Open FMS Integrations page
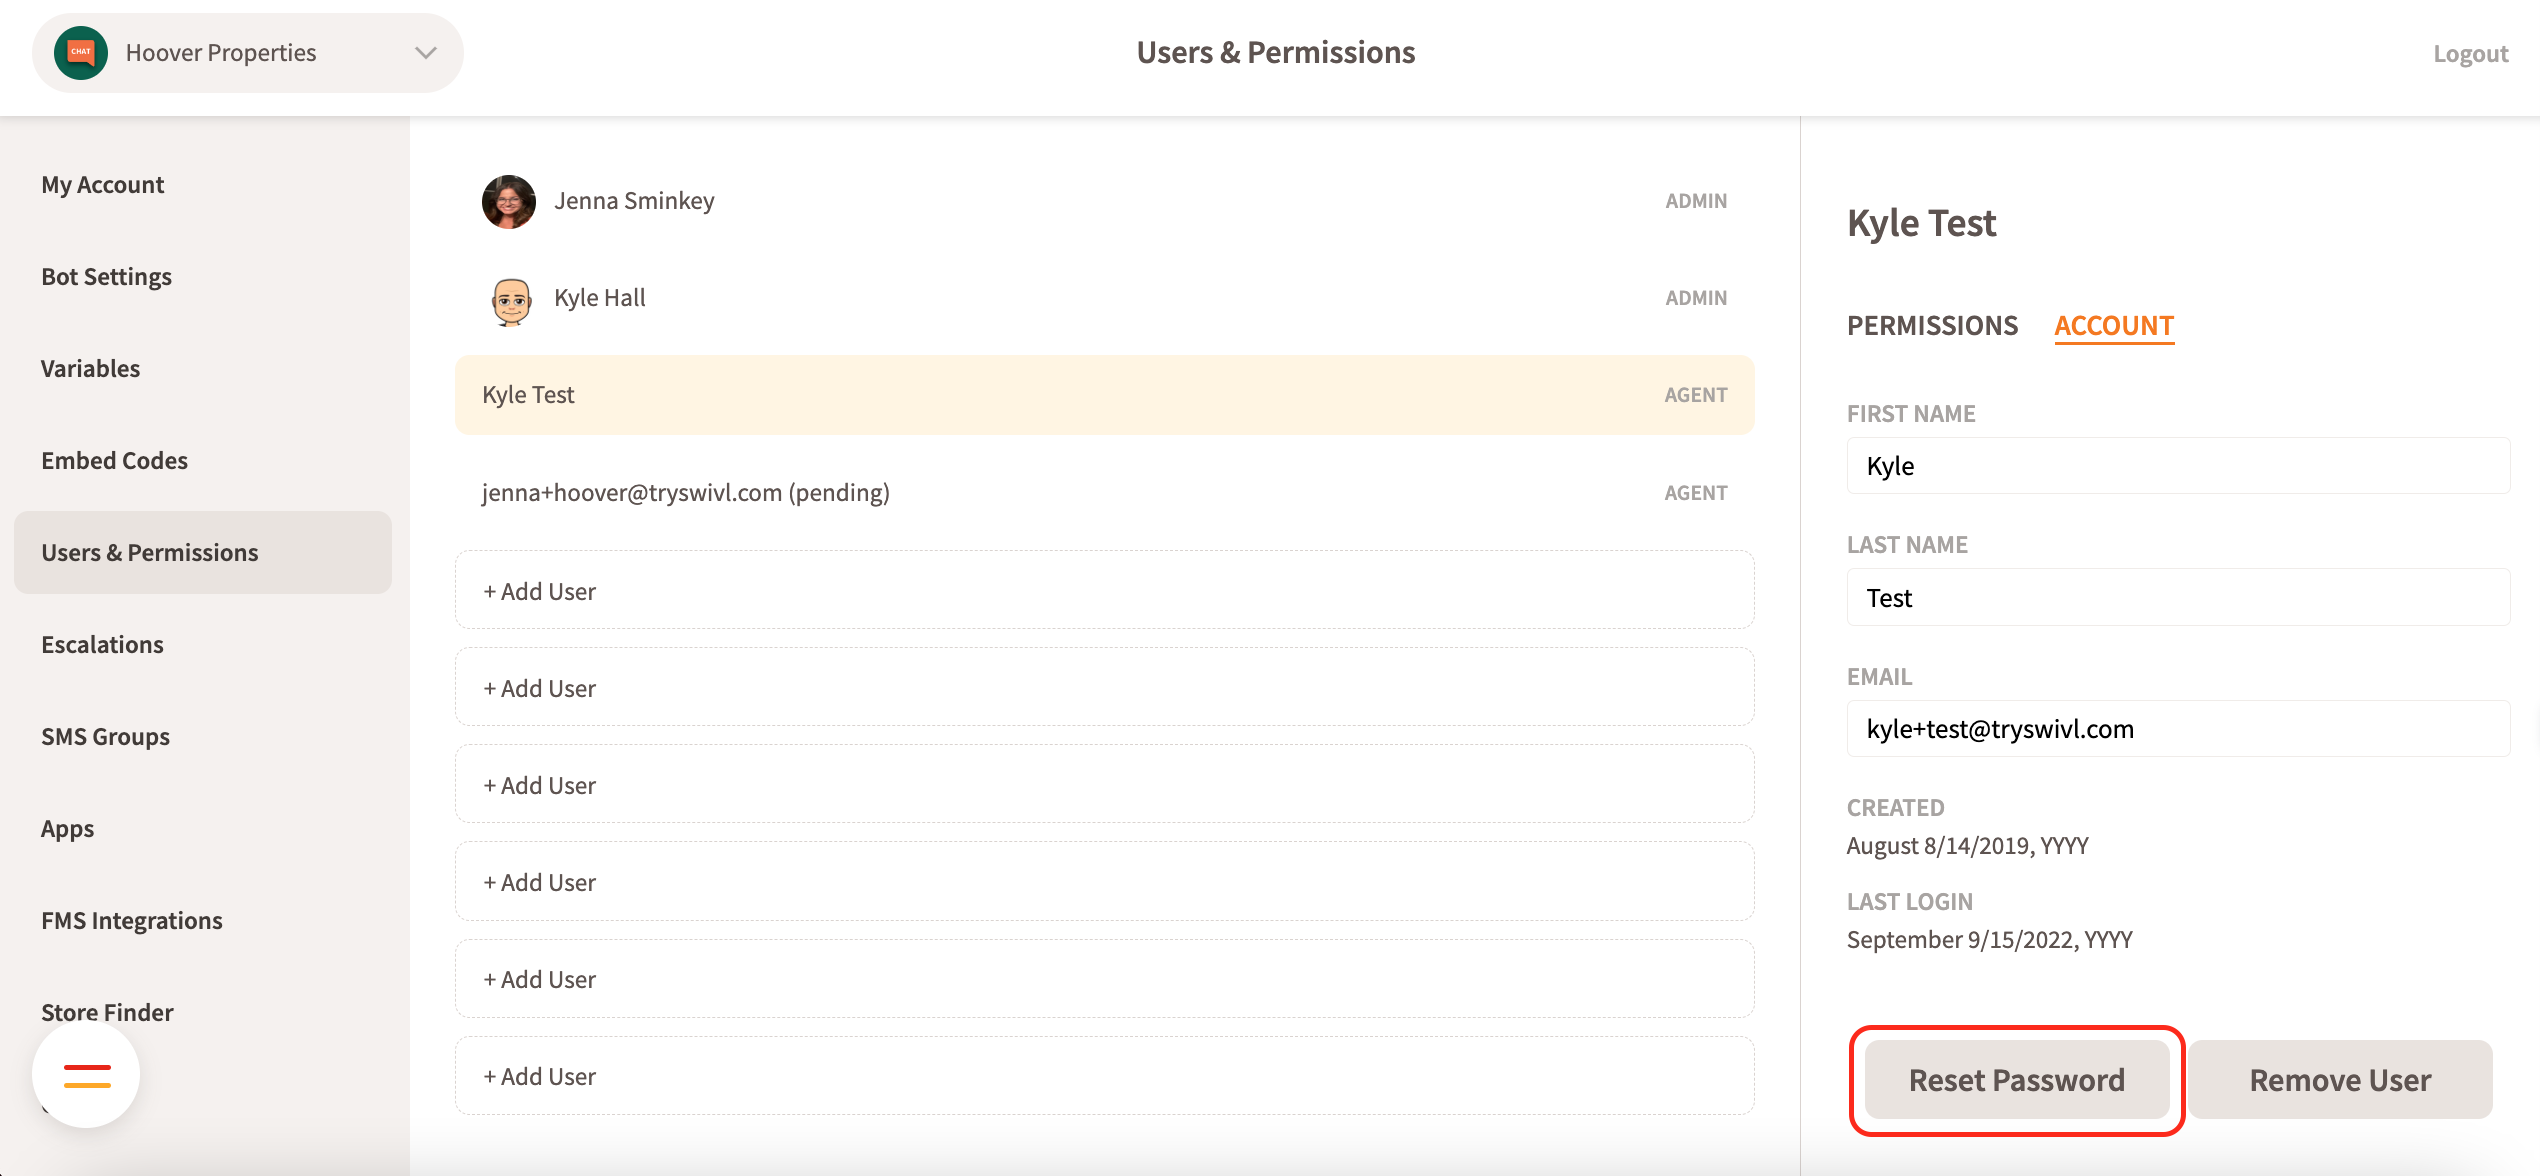The image size is (2540, 1176). [x=131, y=921]
